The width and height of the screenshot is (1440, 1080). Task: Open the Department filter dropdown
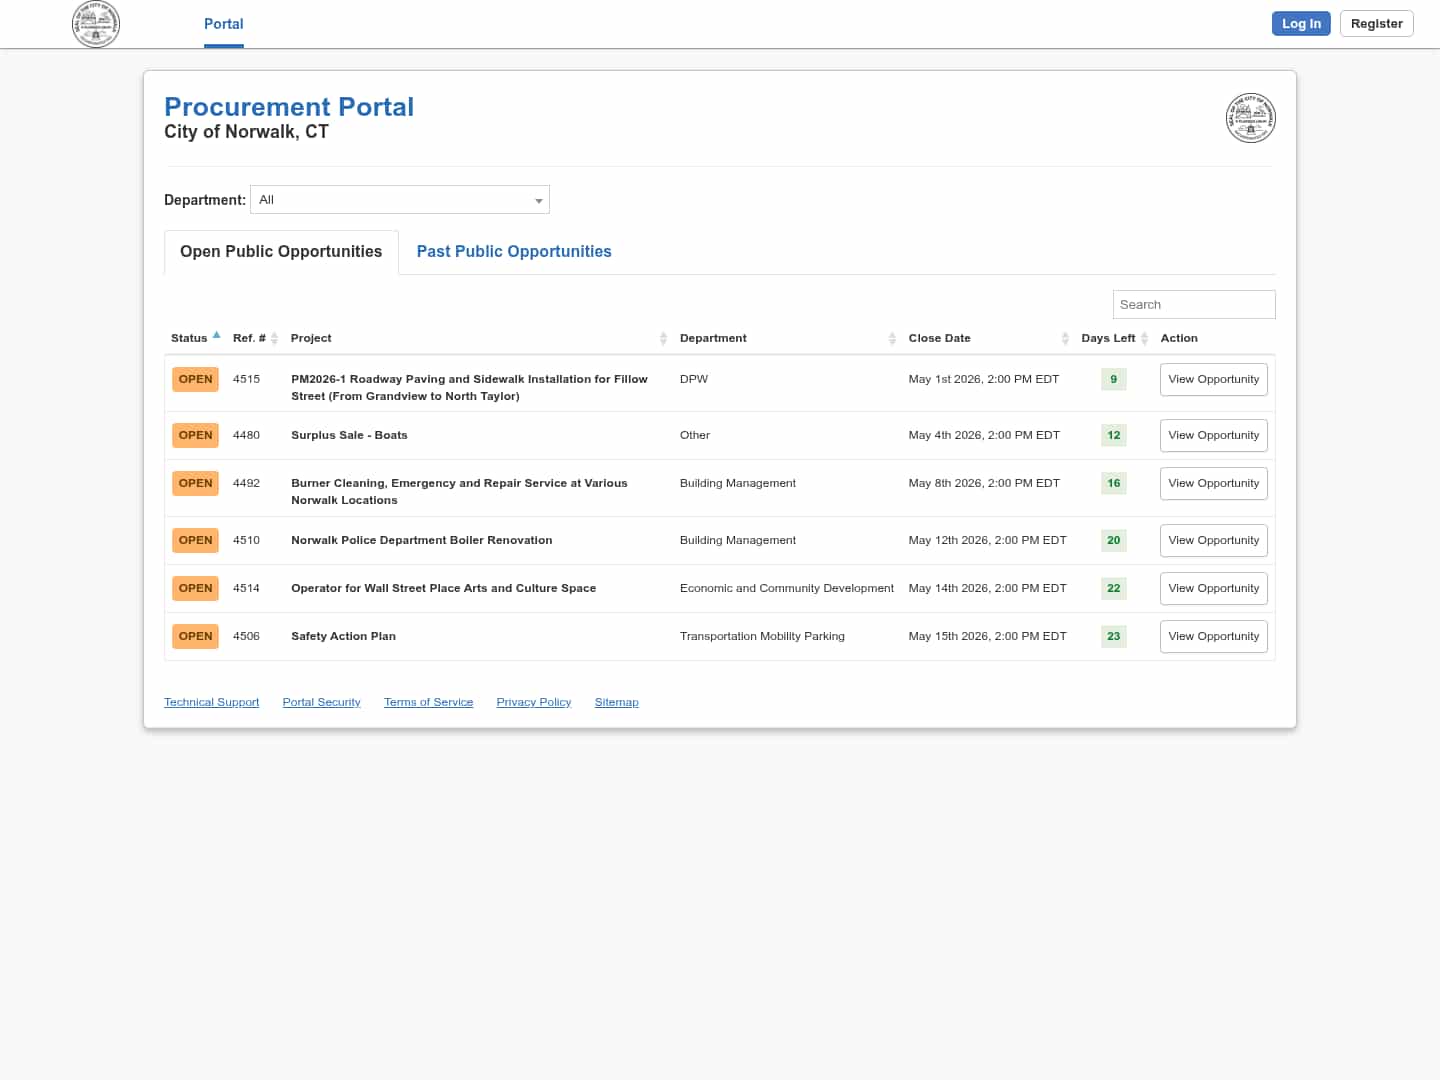click(400, 200)
